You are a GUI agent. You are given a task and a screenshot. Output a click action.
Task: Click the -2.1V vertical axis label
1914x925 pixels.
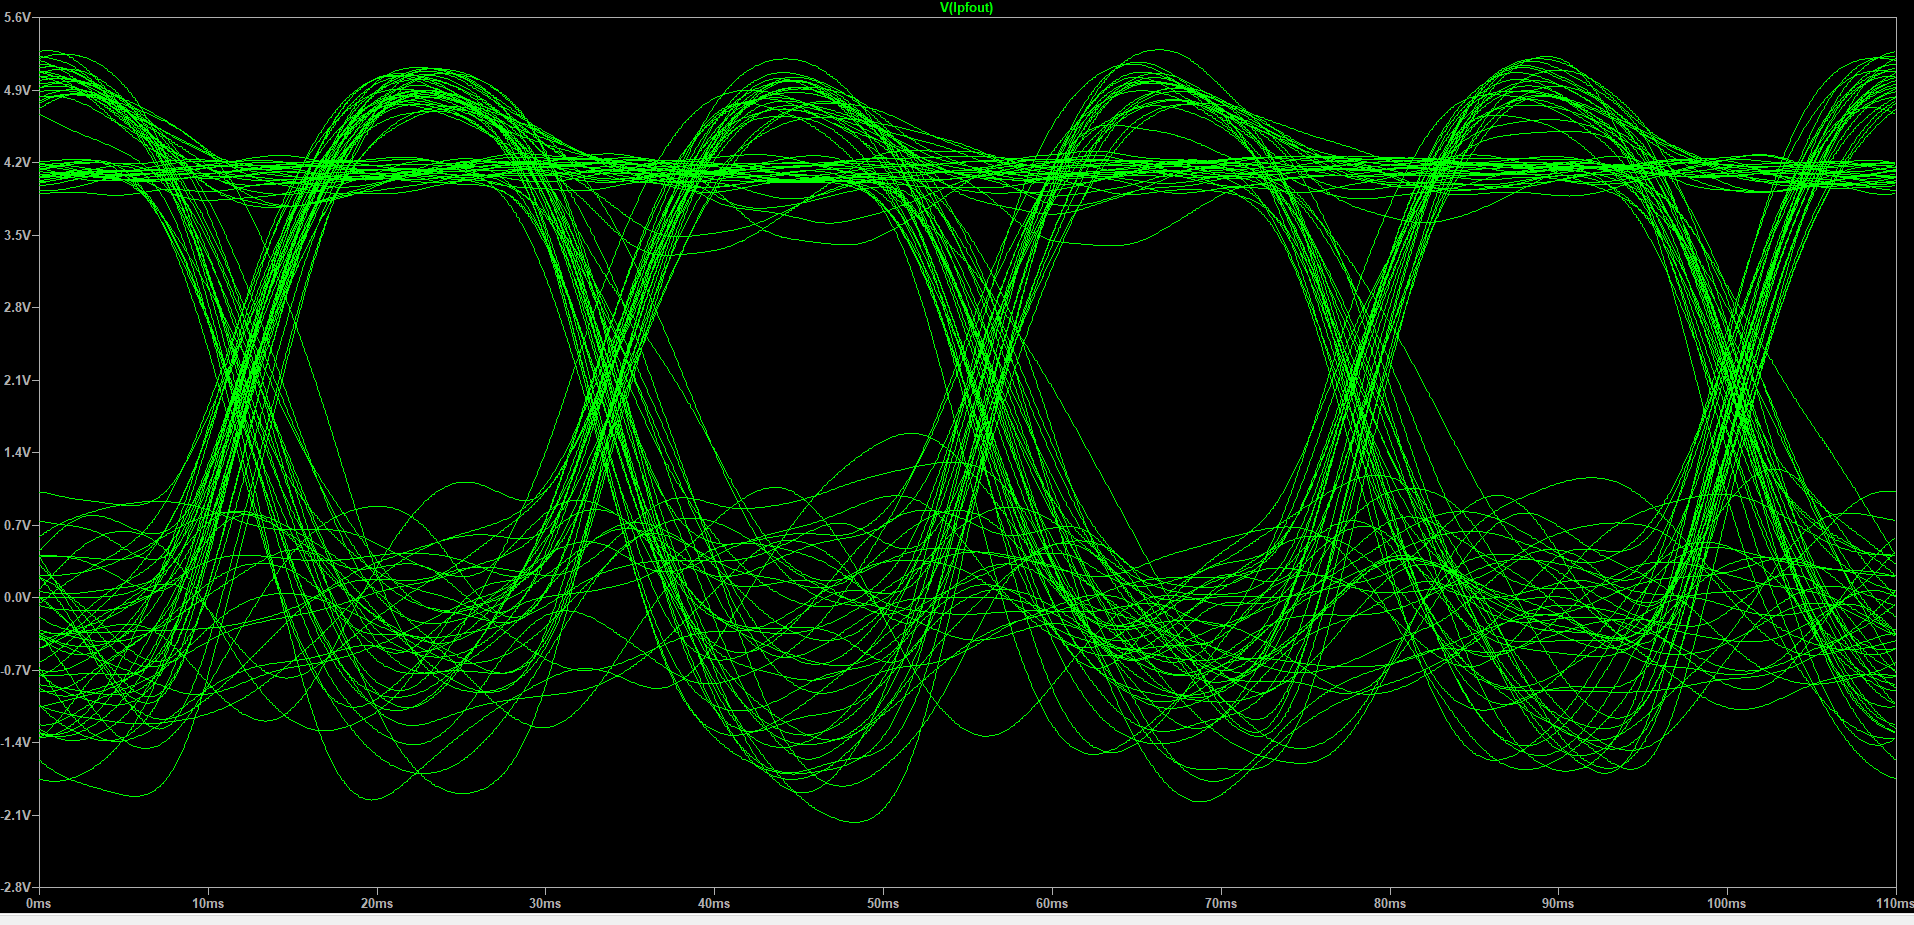click(16, 815)
